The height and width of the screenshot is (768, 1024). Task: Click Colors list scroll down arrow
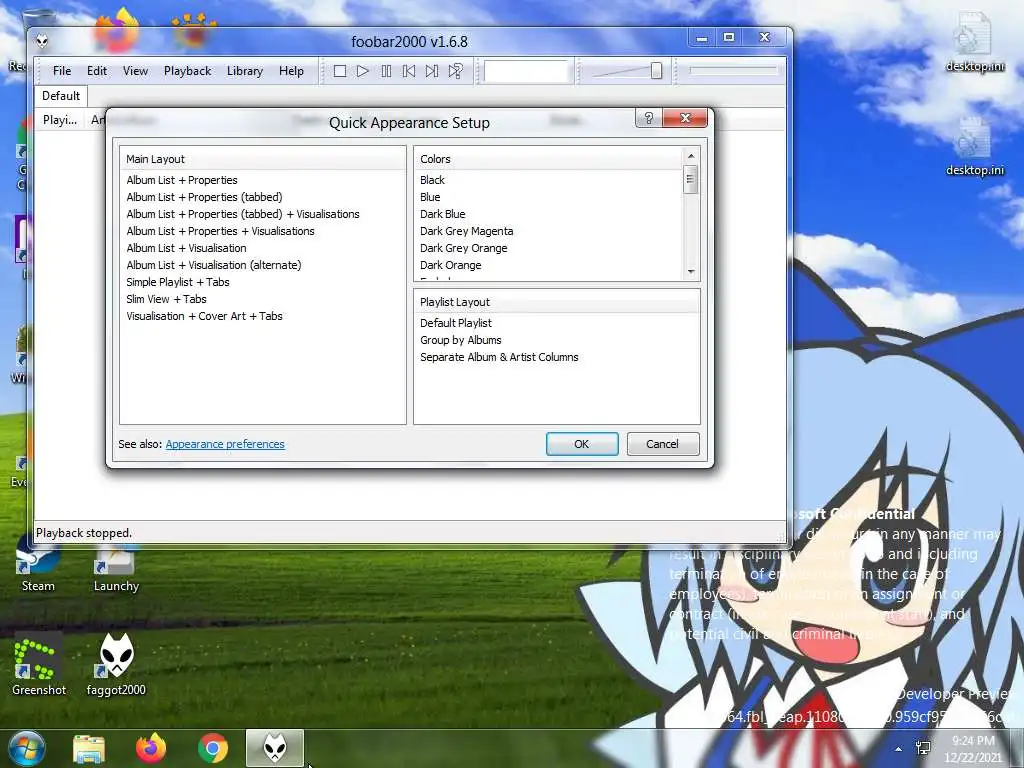(x=691, y=272)
